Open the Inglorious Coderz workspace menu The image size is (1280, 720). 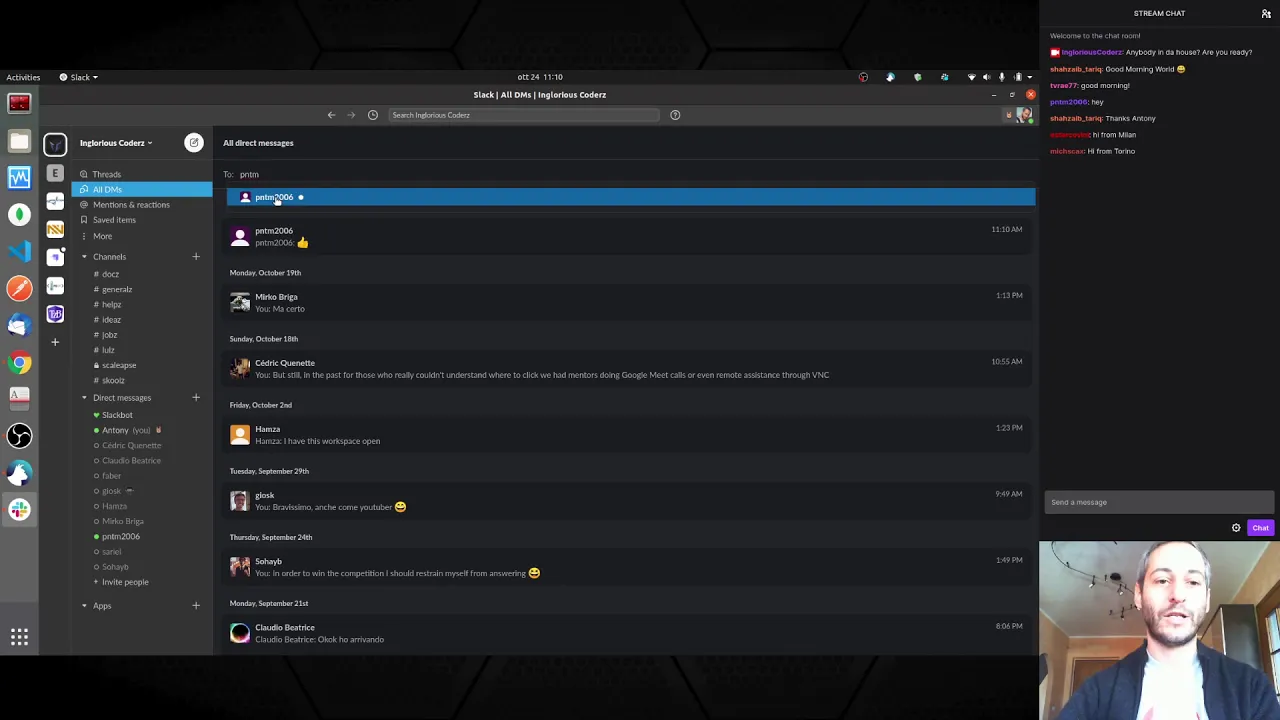coord(116,143)
